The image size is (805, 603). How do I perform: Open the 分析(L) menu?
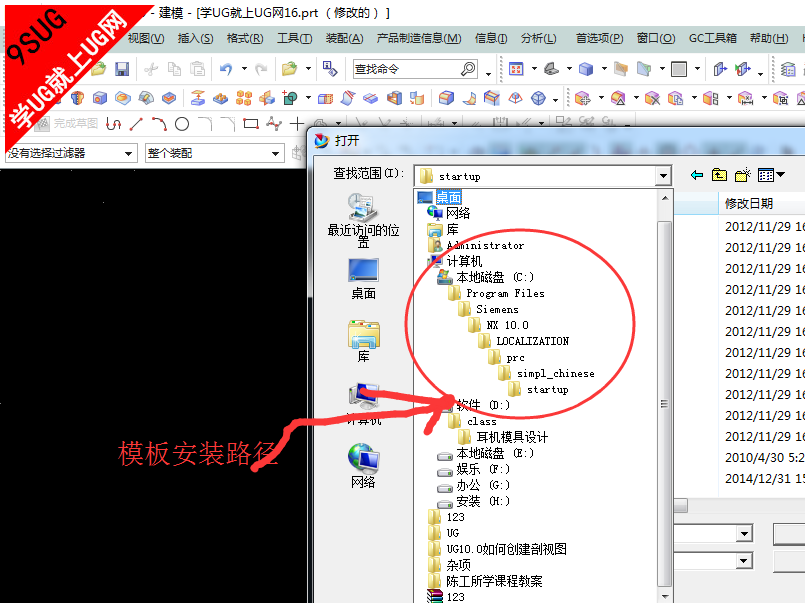(539, 38)
